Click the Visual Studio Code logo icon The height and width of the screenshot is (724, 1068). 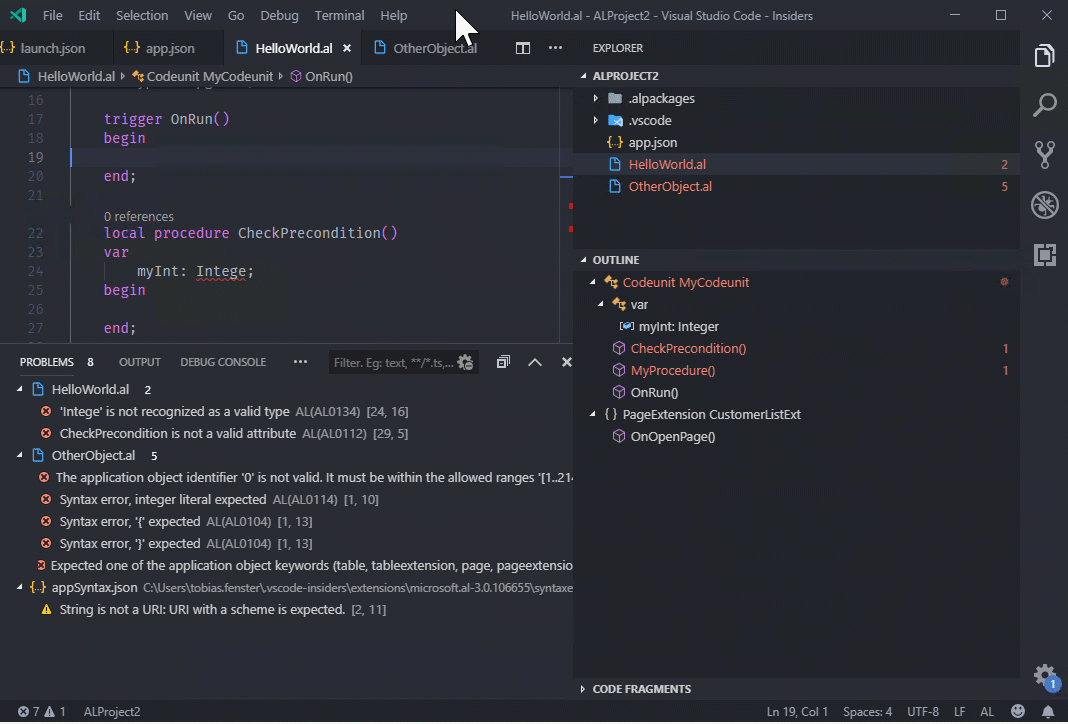tap(18, 15)
